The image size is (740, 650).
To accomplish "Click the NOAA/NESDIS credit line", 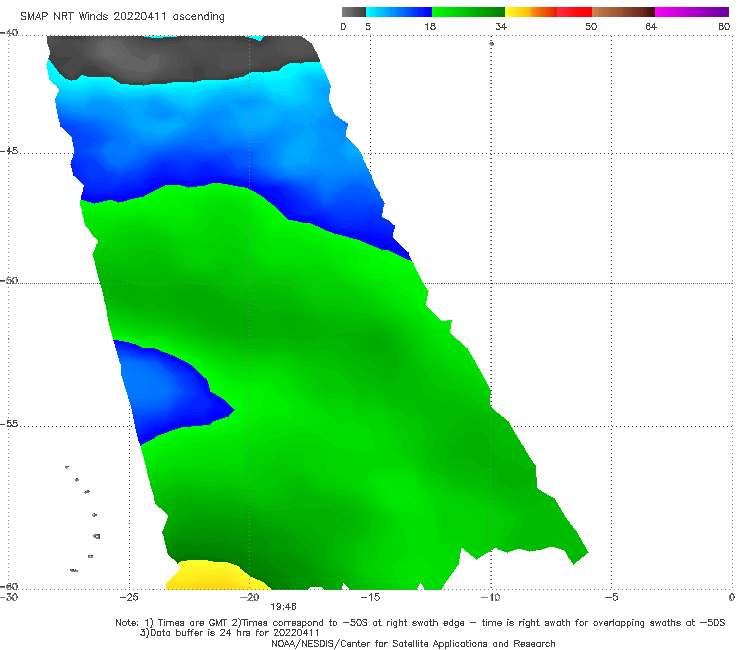I will pyautogui.click(x=413, y=643).
